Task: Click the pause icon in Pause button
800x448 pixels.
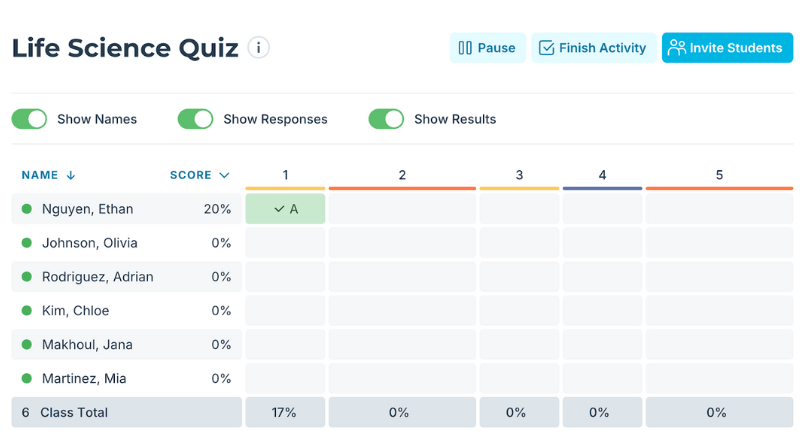Action: tap(465, 48)
